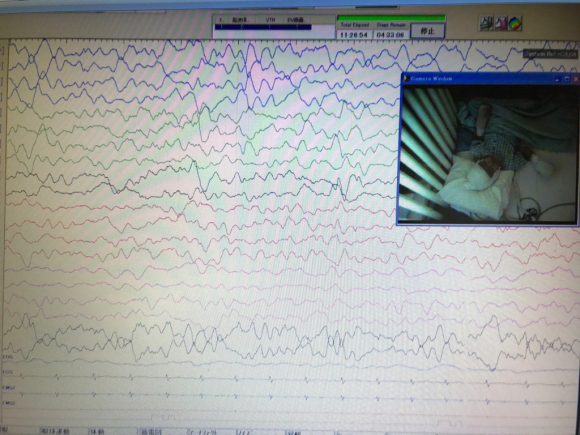Click the 体動 event marker button

click(x=113, y=432)
